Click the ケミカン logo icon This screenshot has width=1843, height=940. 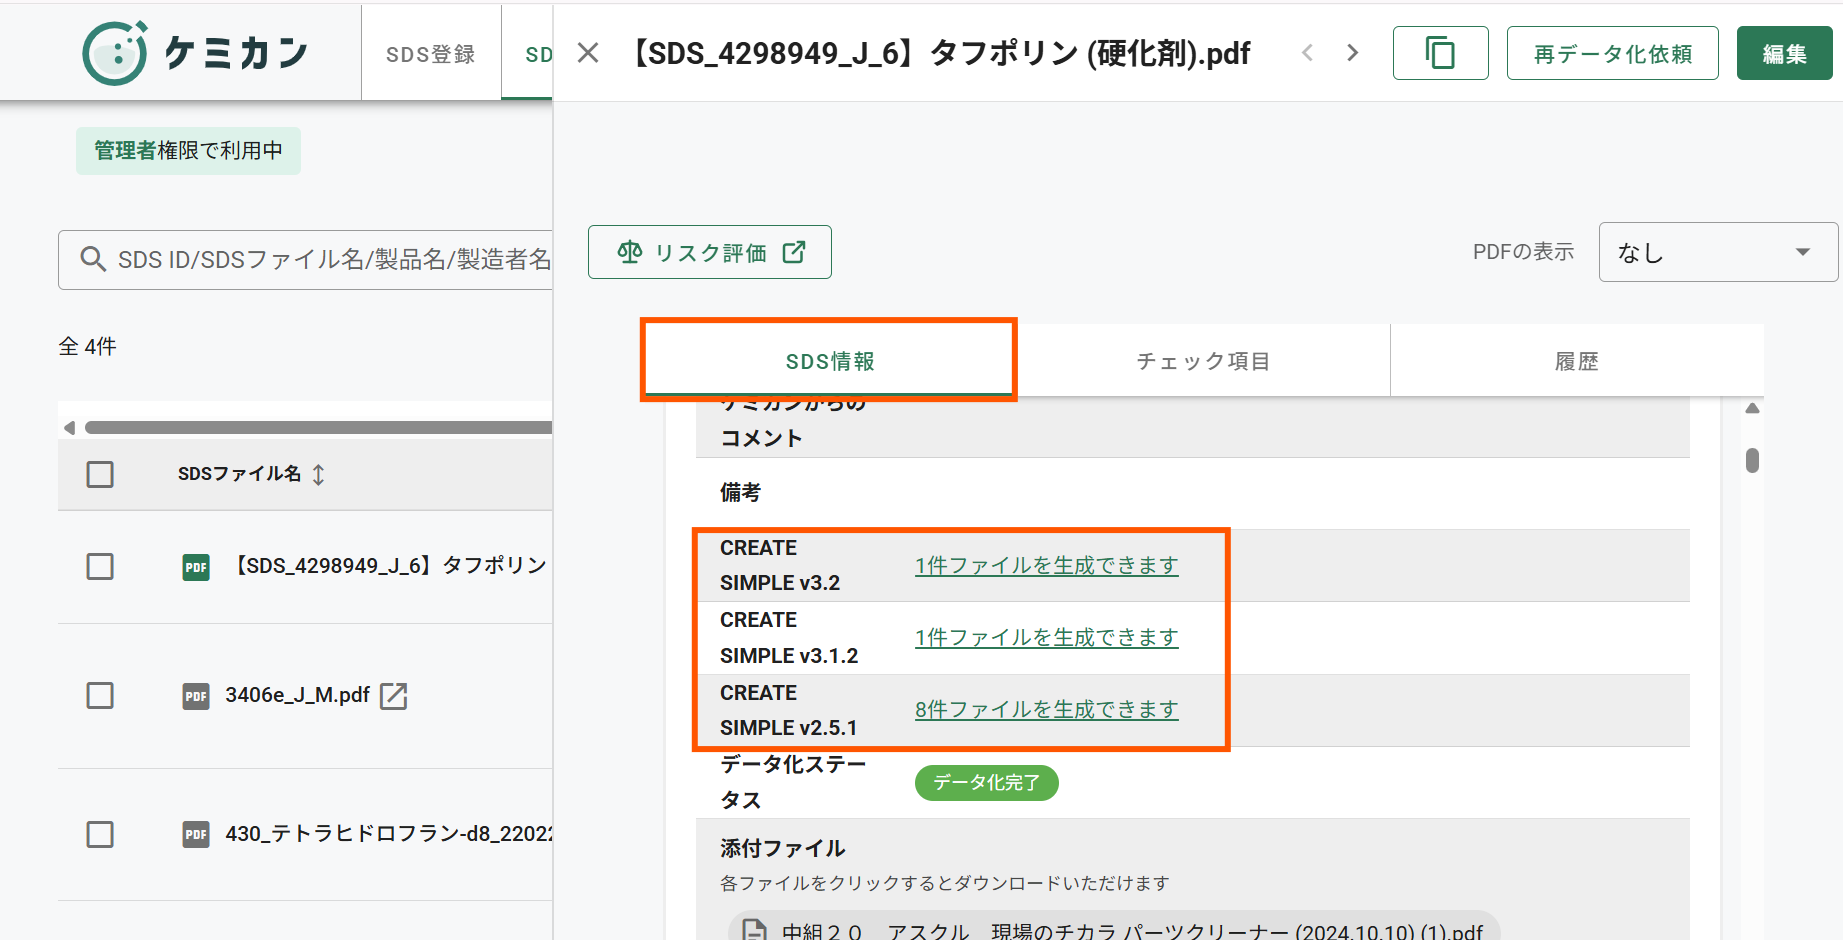115,53
